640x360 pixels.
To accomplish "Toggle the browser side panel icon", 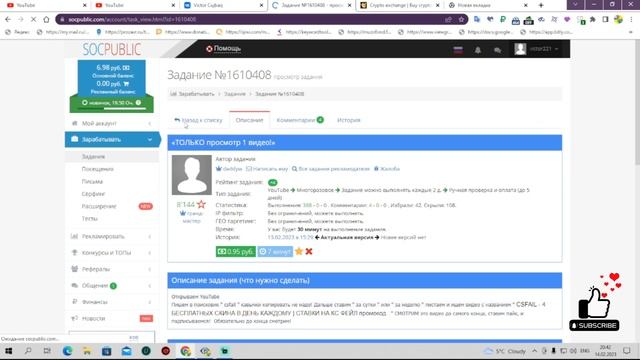I will (x=605, y=19).
